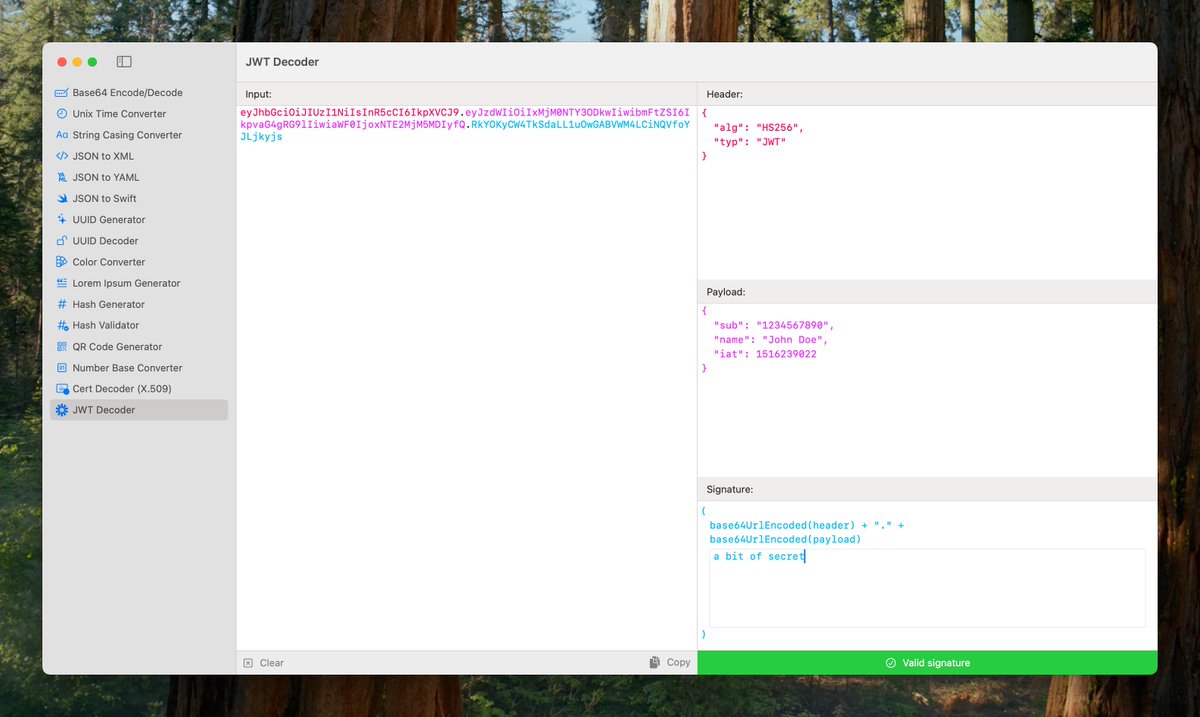Toggle the sidebar visibility
Viewport: 1200px width, 717px height.
(124, 61)
